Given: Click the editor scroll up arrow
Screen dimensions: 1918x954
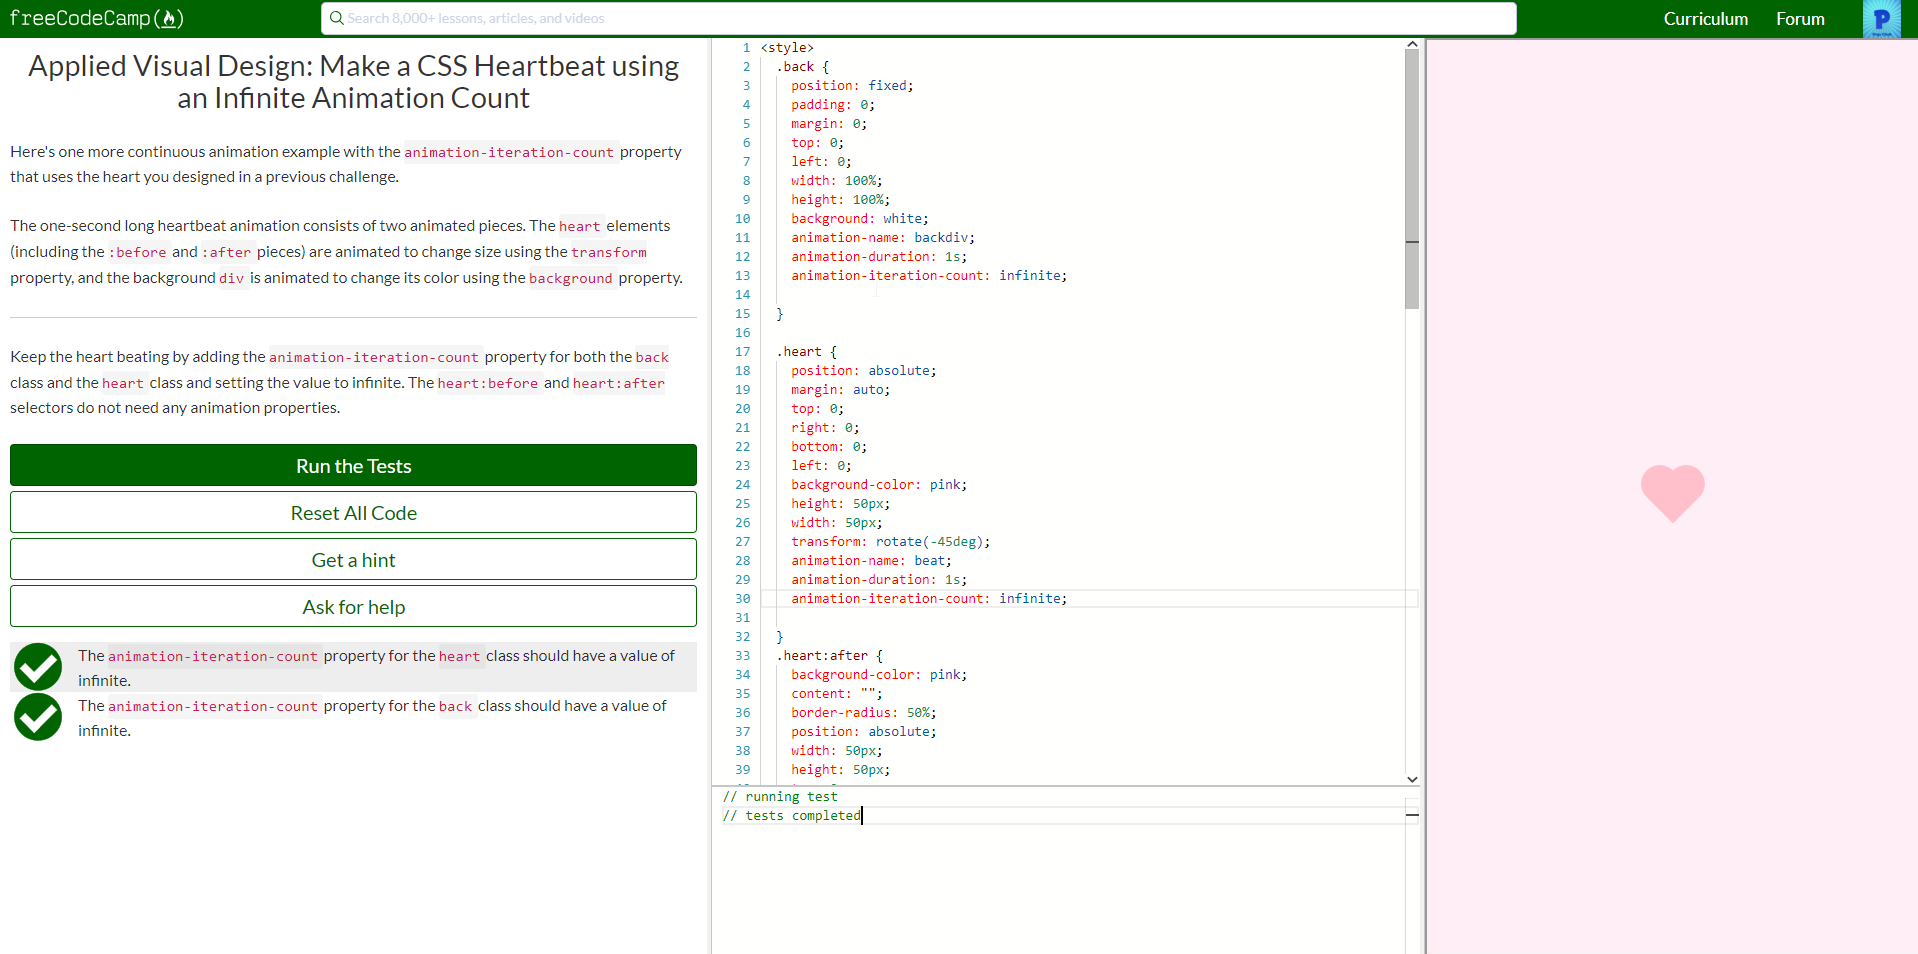Looking at the screenshot, I should 1412,44.
